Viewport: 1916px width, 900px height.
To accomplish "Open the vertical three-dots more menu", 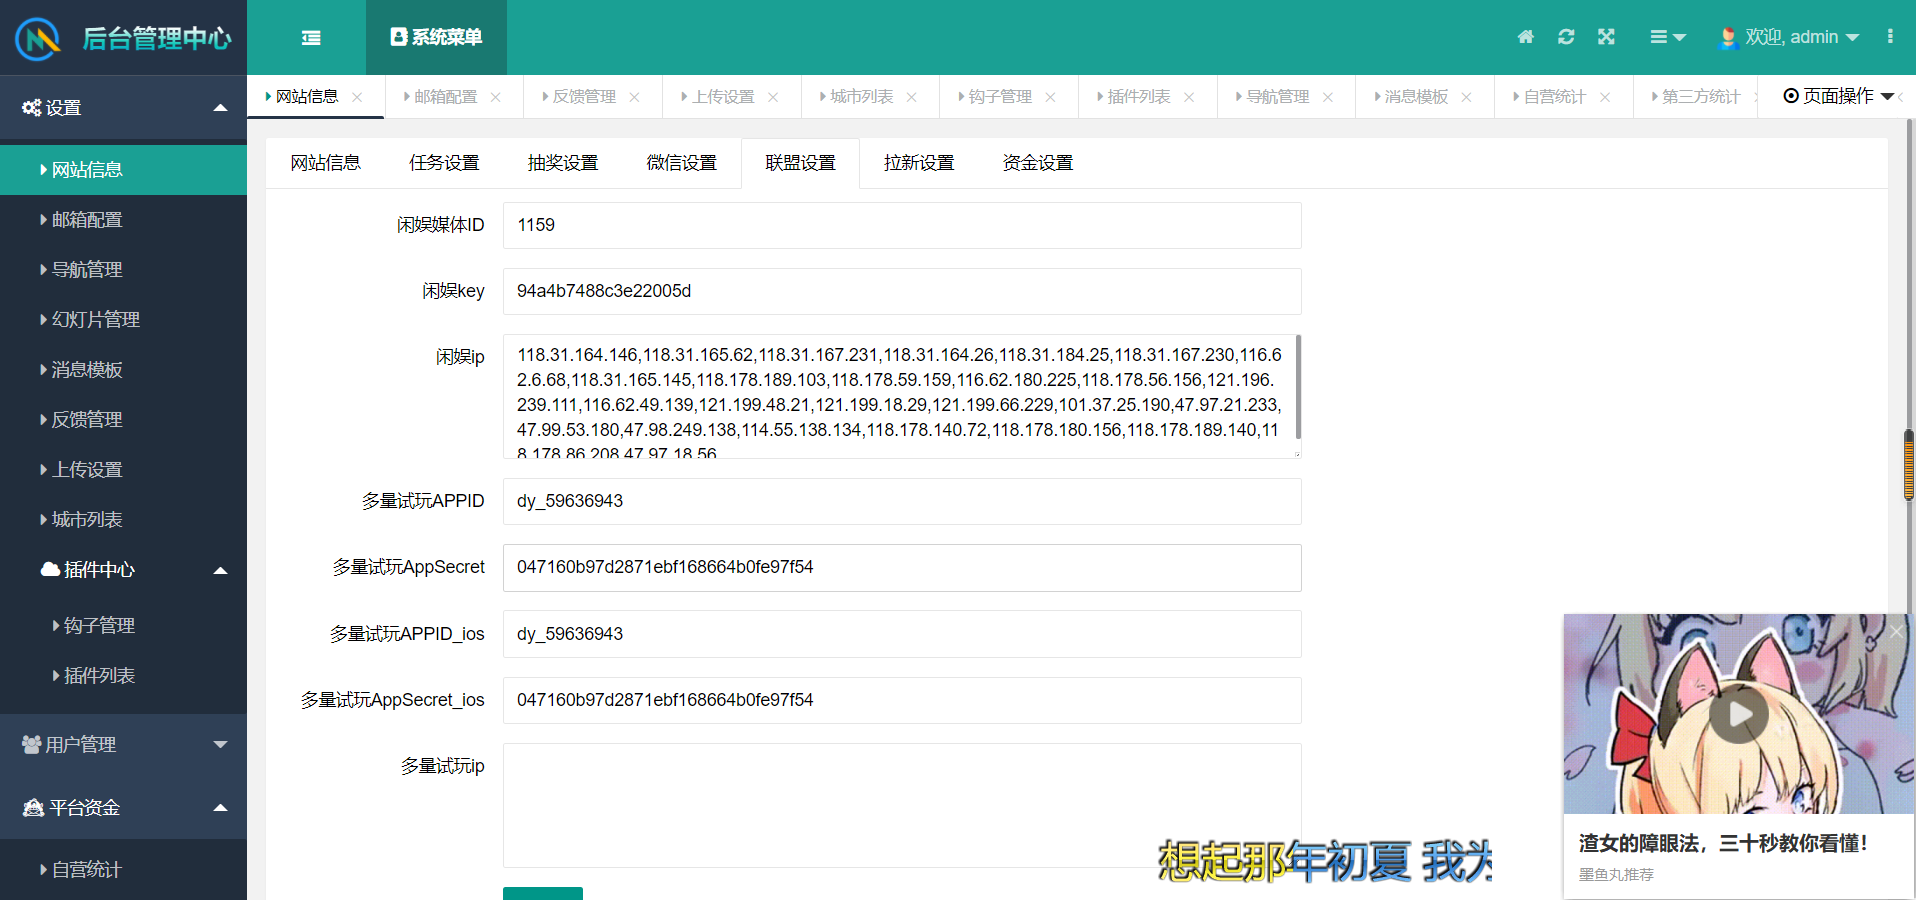I will coord(1889,37).
